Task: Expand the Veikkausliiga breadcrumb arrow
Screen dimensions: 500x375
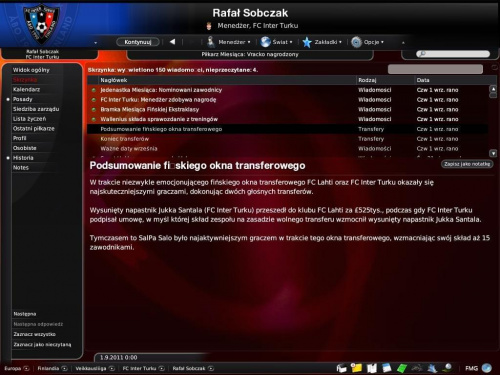Action: click(112, 368)
